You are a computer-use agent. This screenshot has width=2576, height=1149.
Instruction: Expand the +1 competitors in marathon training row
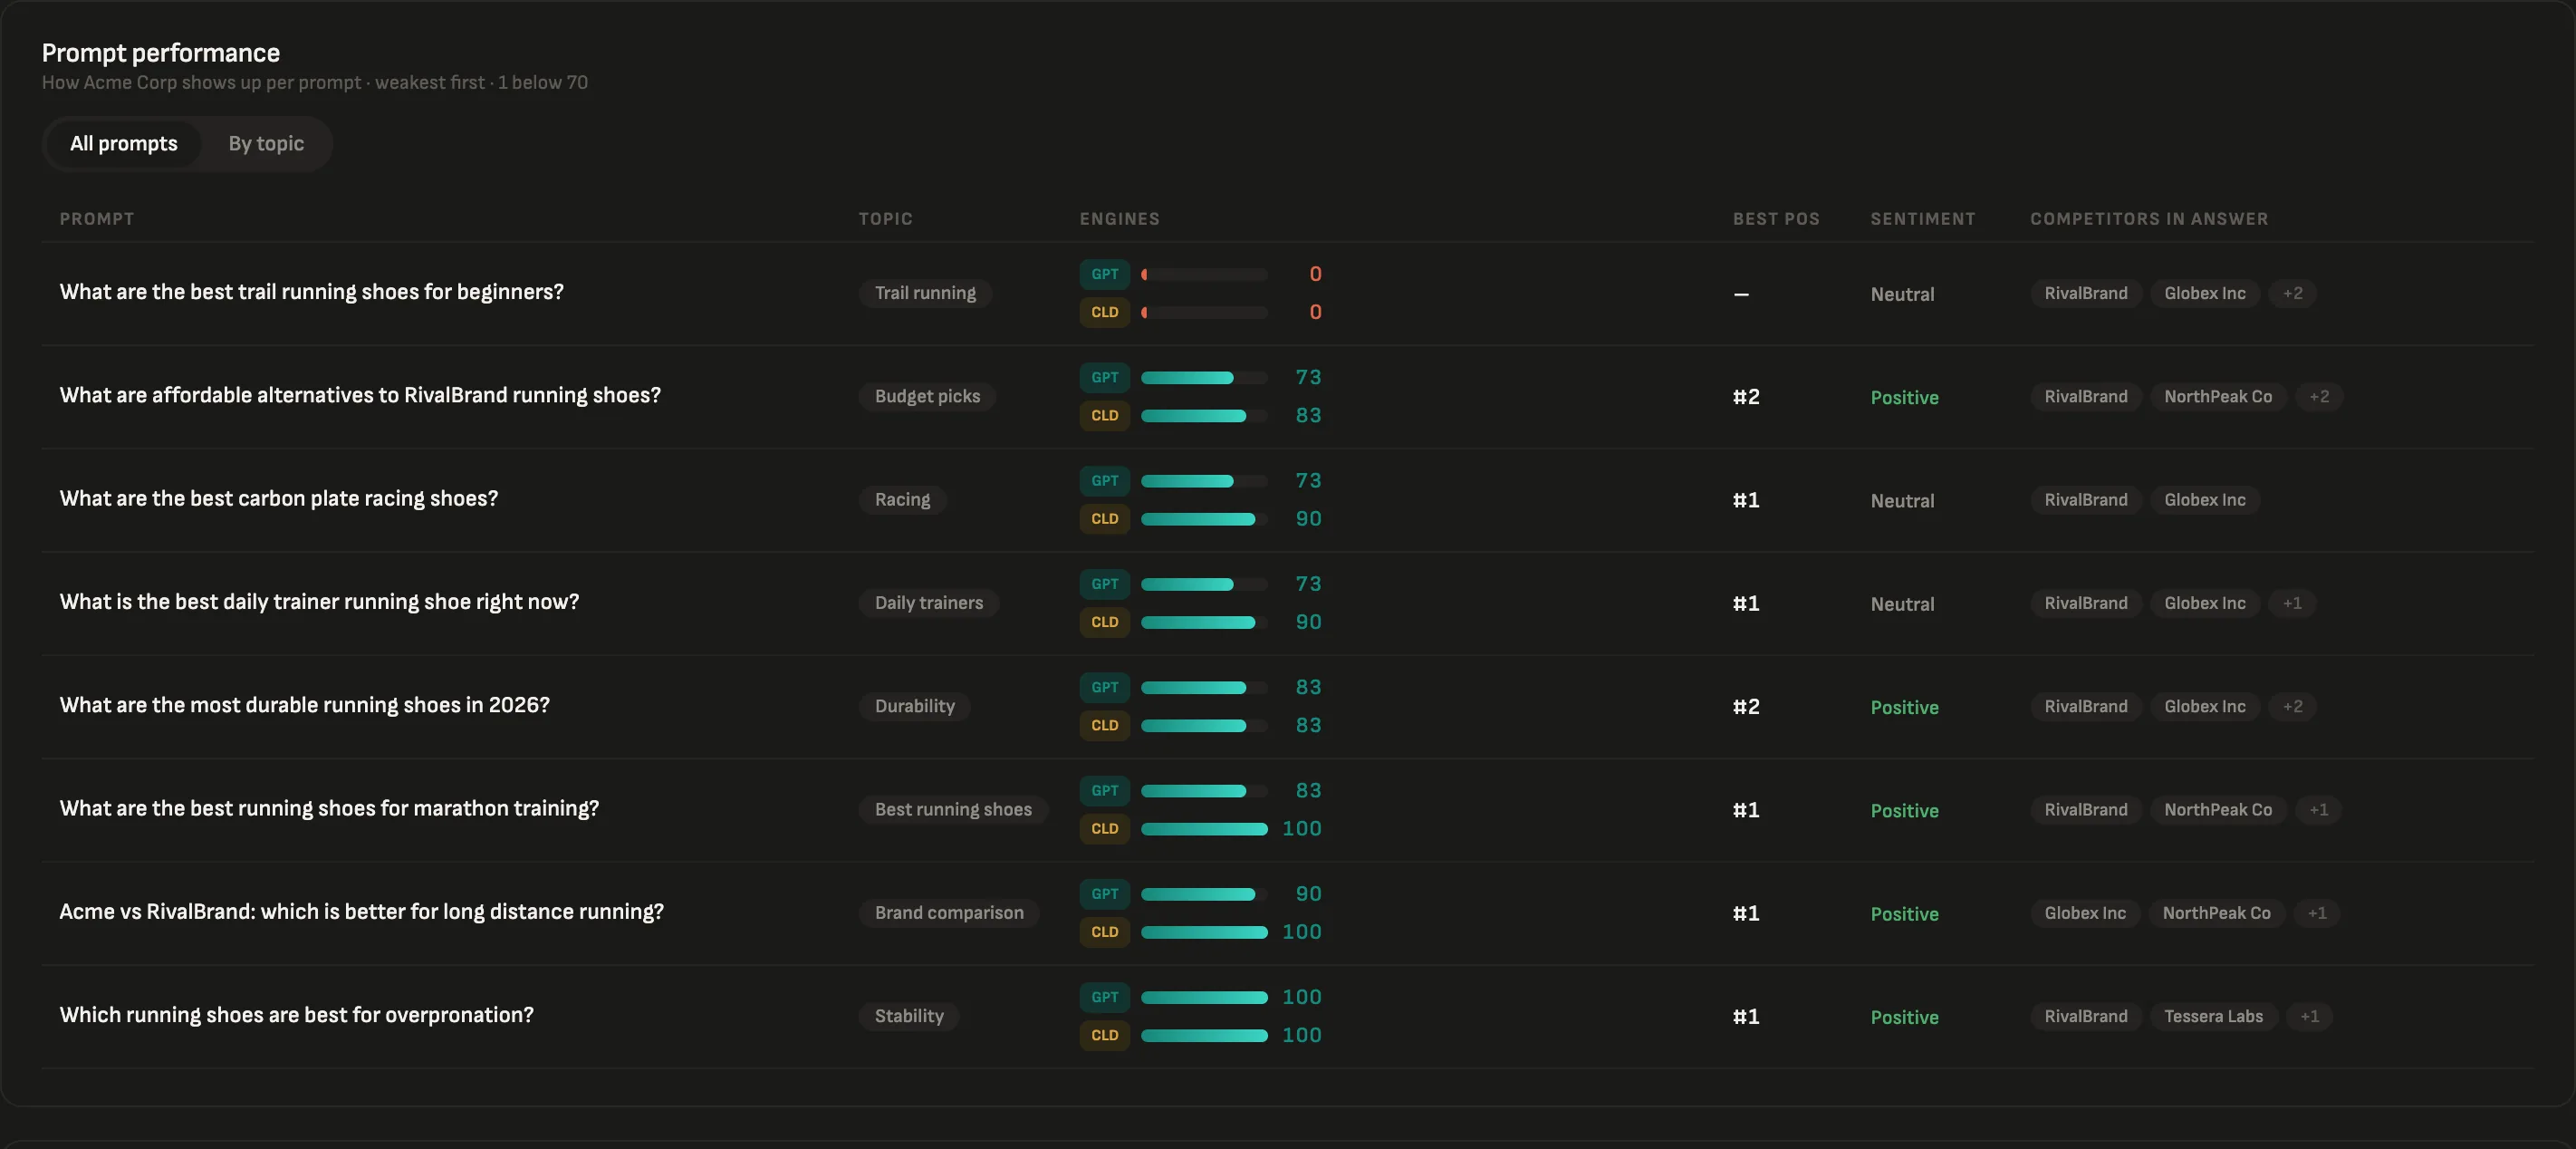point(2318,809)
